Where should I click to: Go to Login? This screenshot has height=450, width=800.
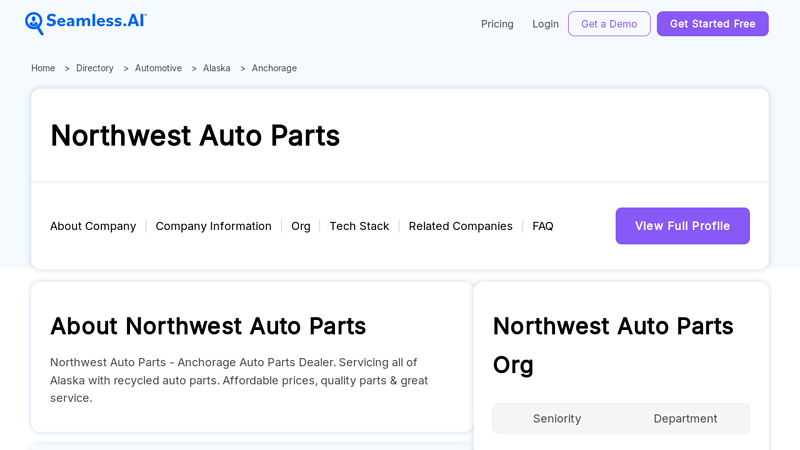(545, 24)
